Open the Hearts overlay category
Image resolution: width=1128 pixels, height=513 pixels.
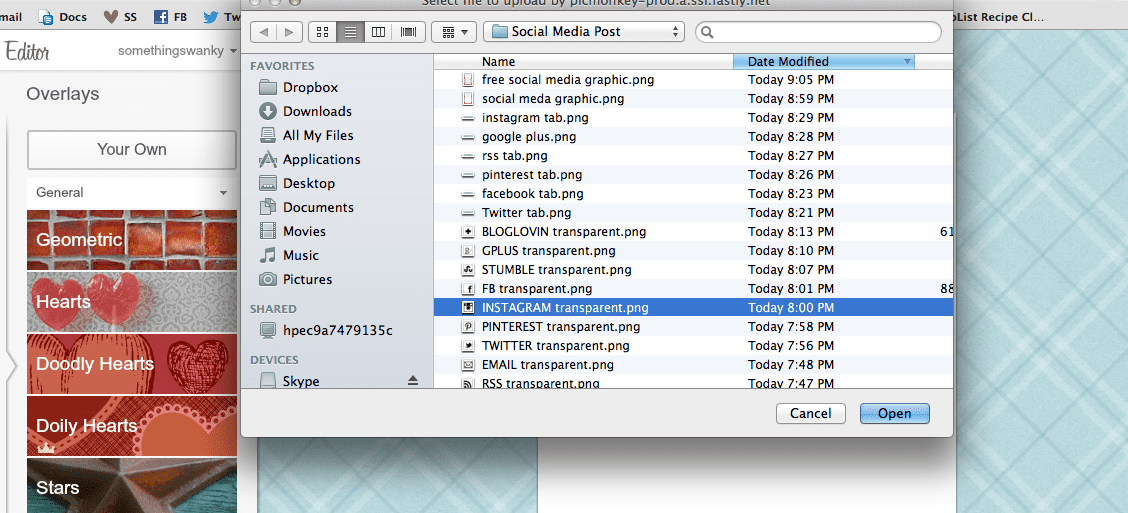[131, 301]
